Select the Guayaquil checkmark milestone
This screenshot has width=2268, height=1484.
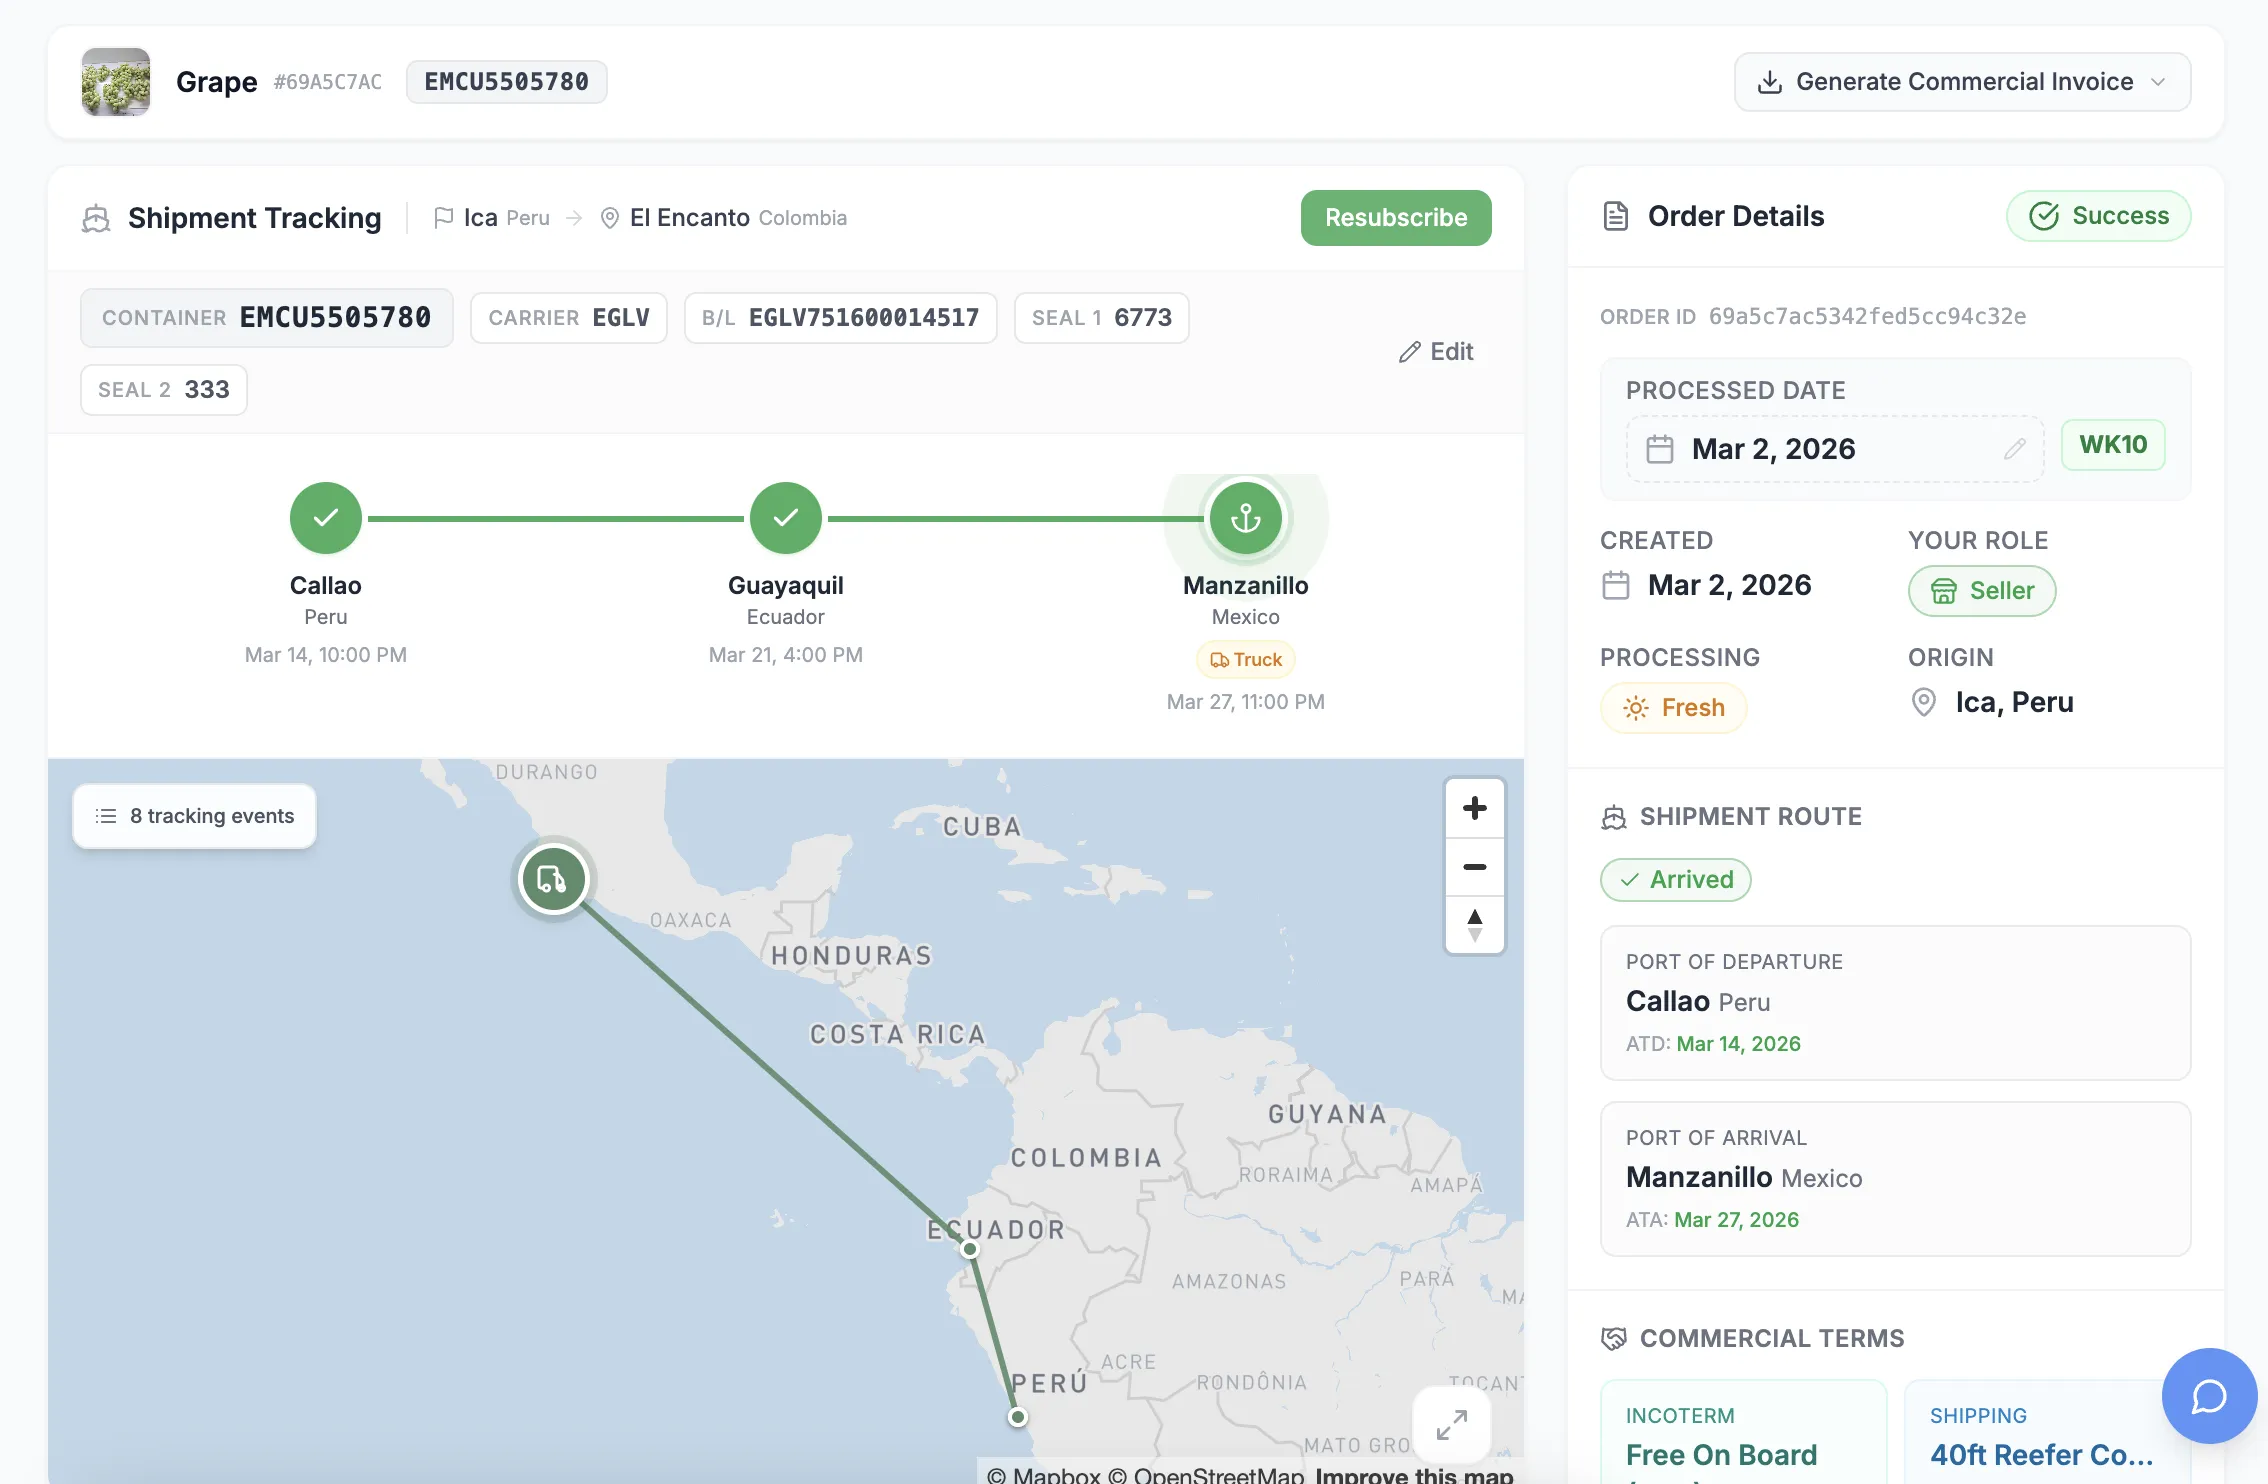tap(786, 518)
